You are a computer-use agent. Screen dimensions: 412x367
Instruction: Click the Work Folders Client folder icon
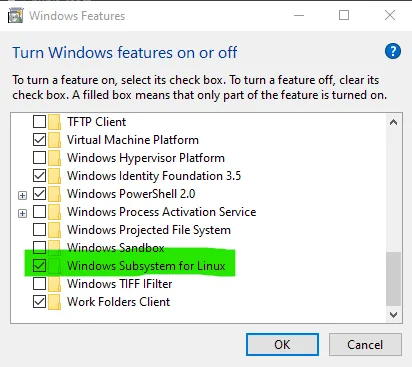(54, 302)
